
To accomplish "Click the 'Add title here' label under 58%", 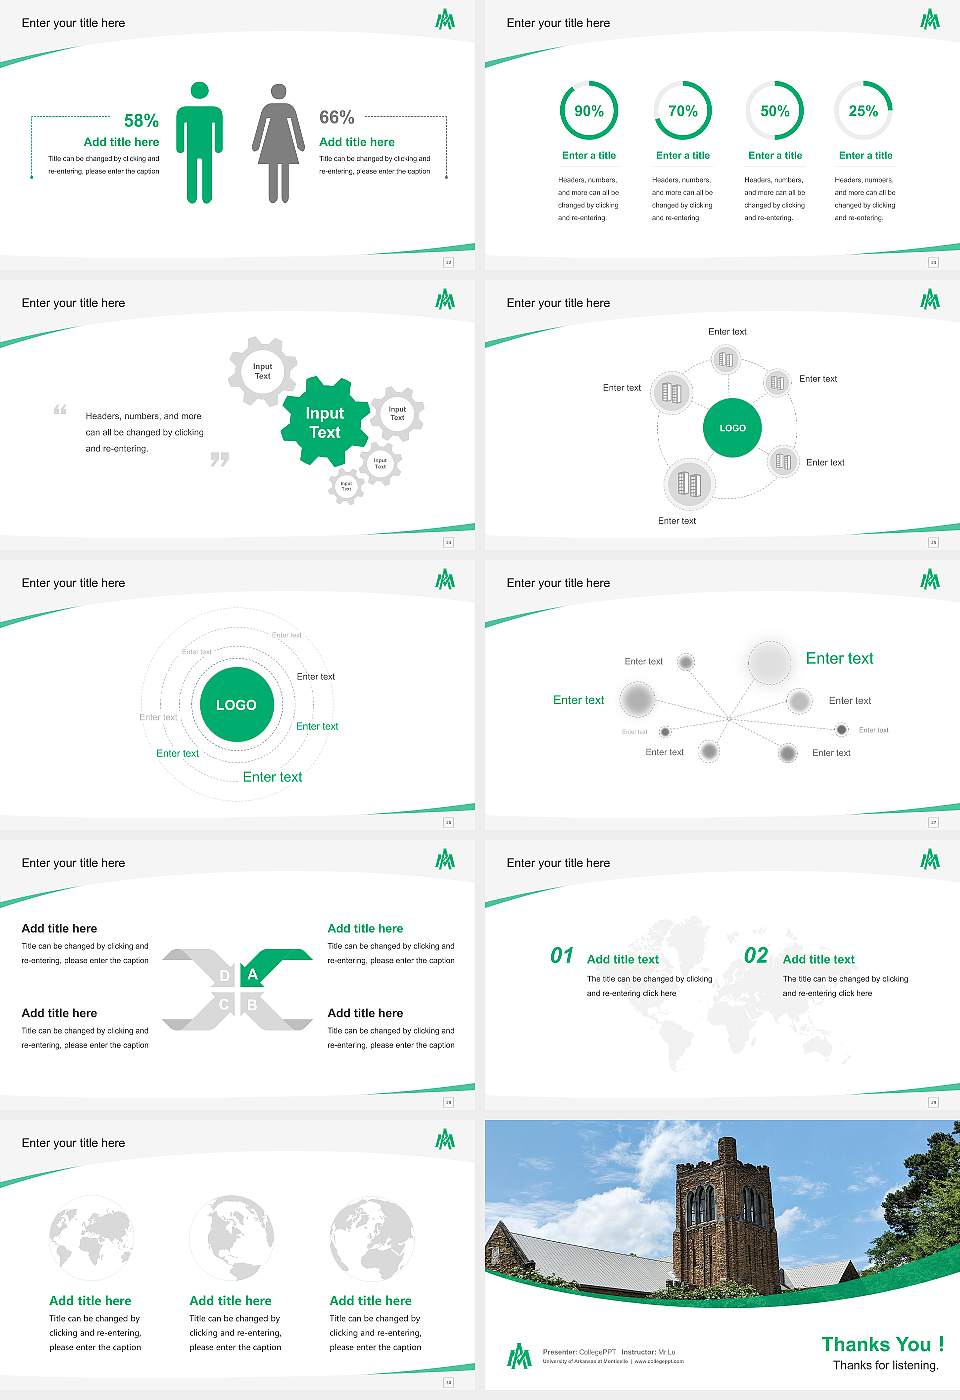I will [x=121, y=142].
